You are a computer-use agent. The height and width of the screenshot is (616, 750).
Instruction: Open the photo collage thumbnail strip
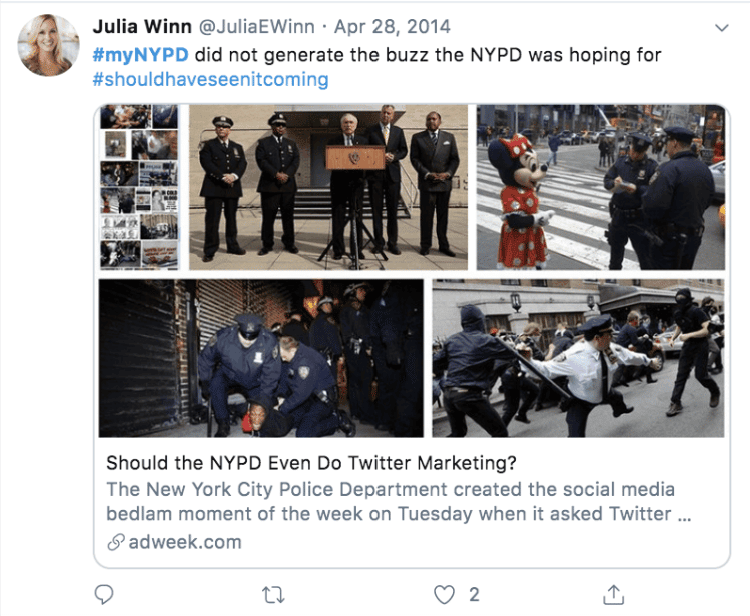pos(139,187)
